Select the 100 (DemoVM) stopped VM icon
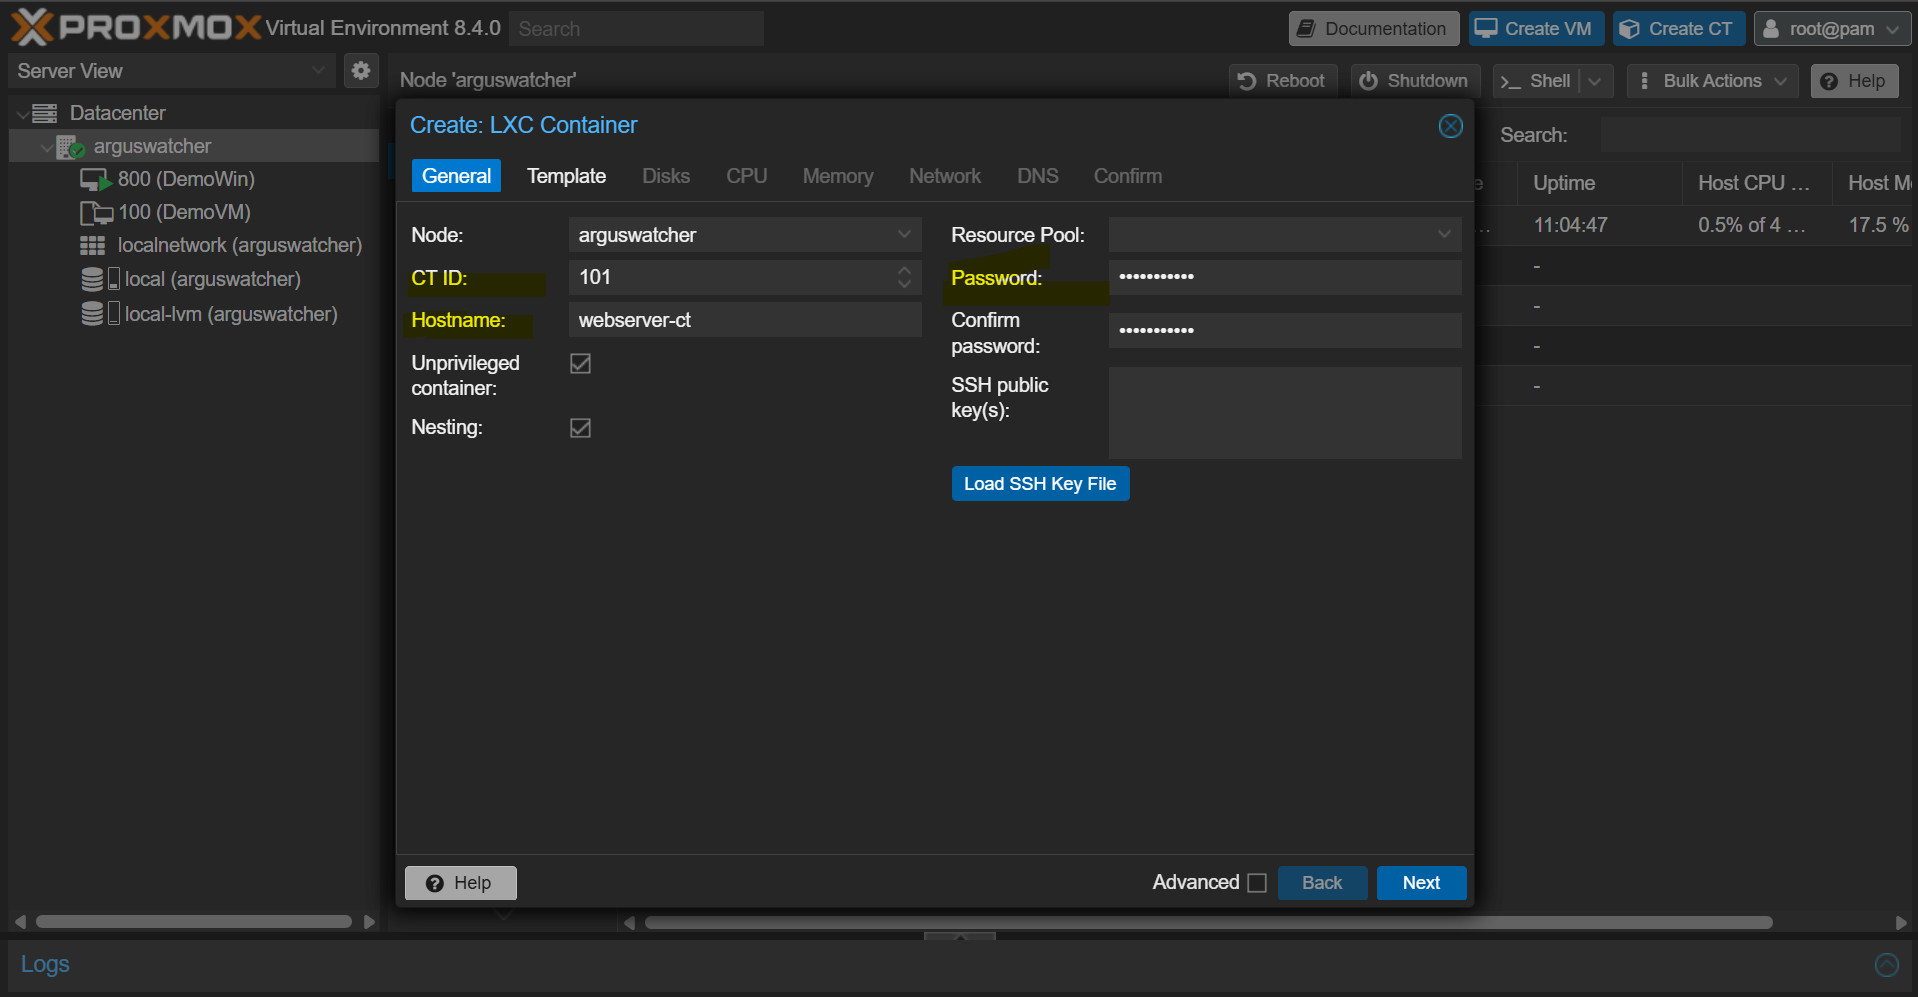 [x=95, y=213]
